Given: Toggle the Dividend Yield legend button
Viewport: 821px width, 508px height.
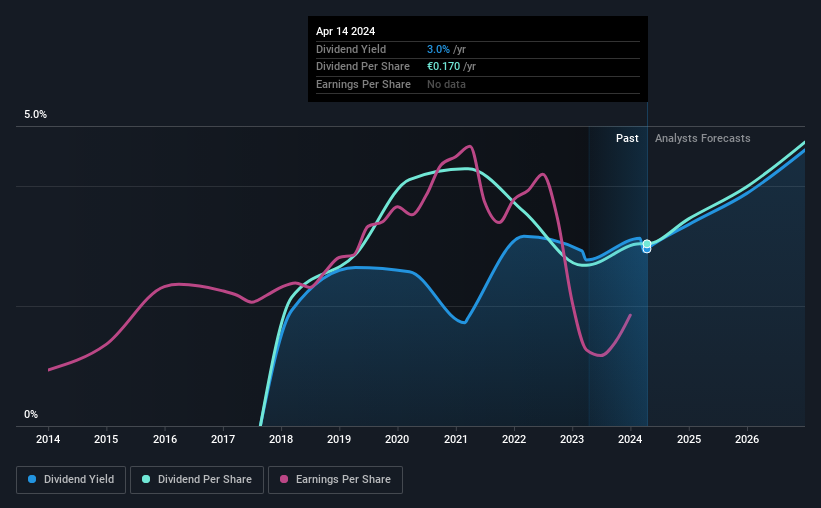Looking at the screenshot, I should tap(71, 480).
